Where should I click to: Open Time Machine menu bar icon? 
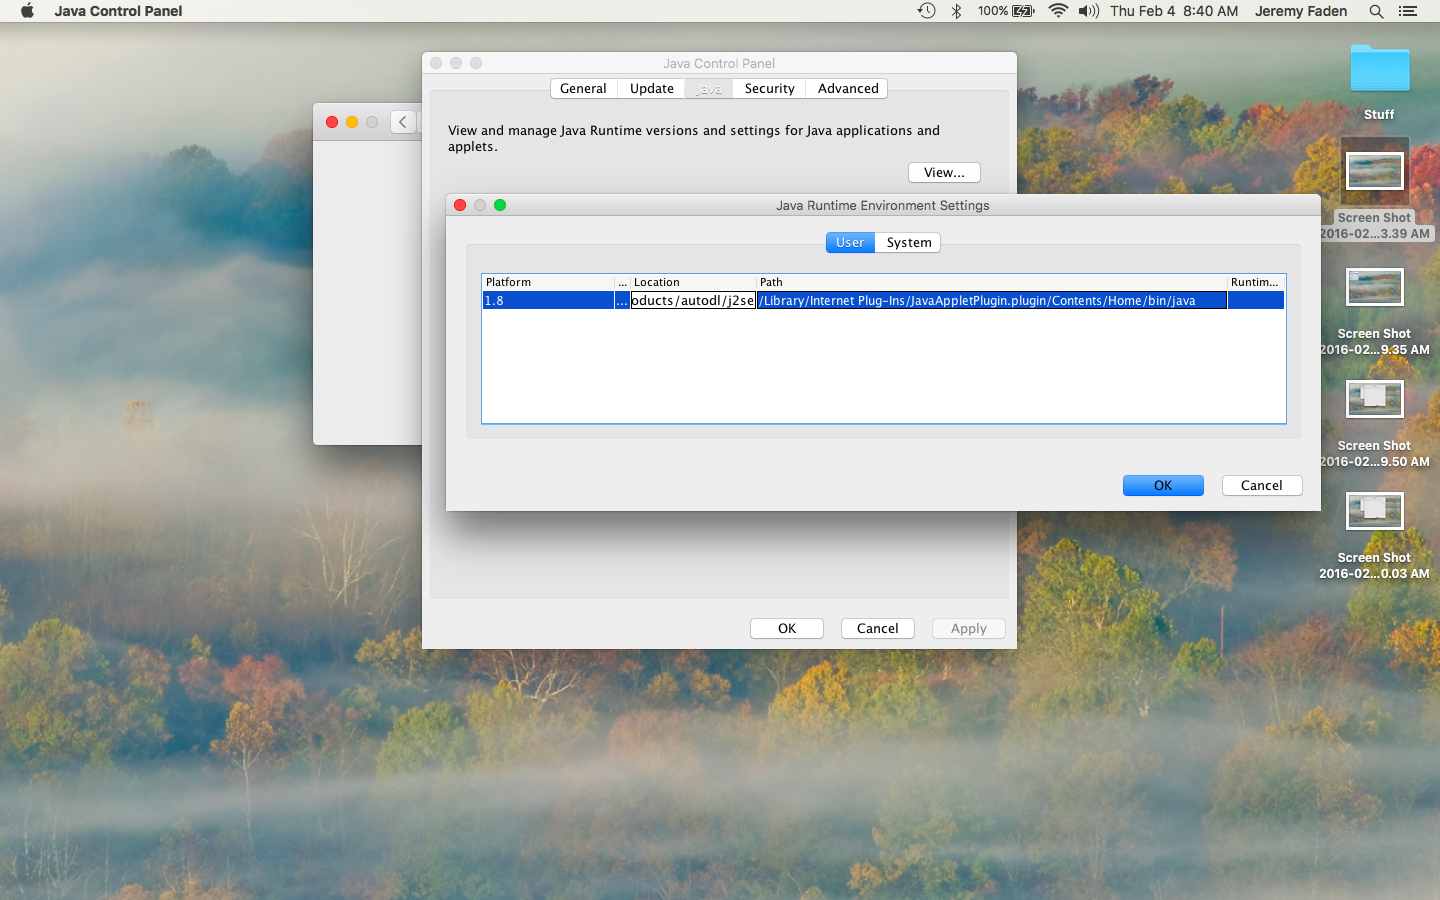coord(927,11)
